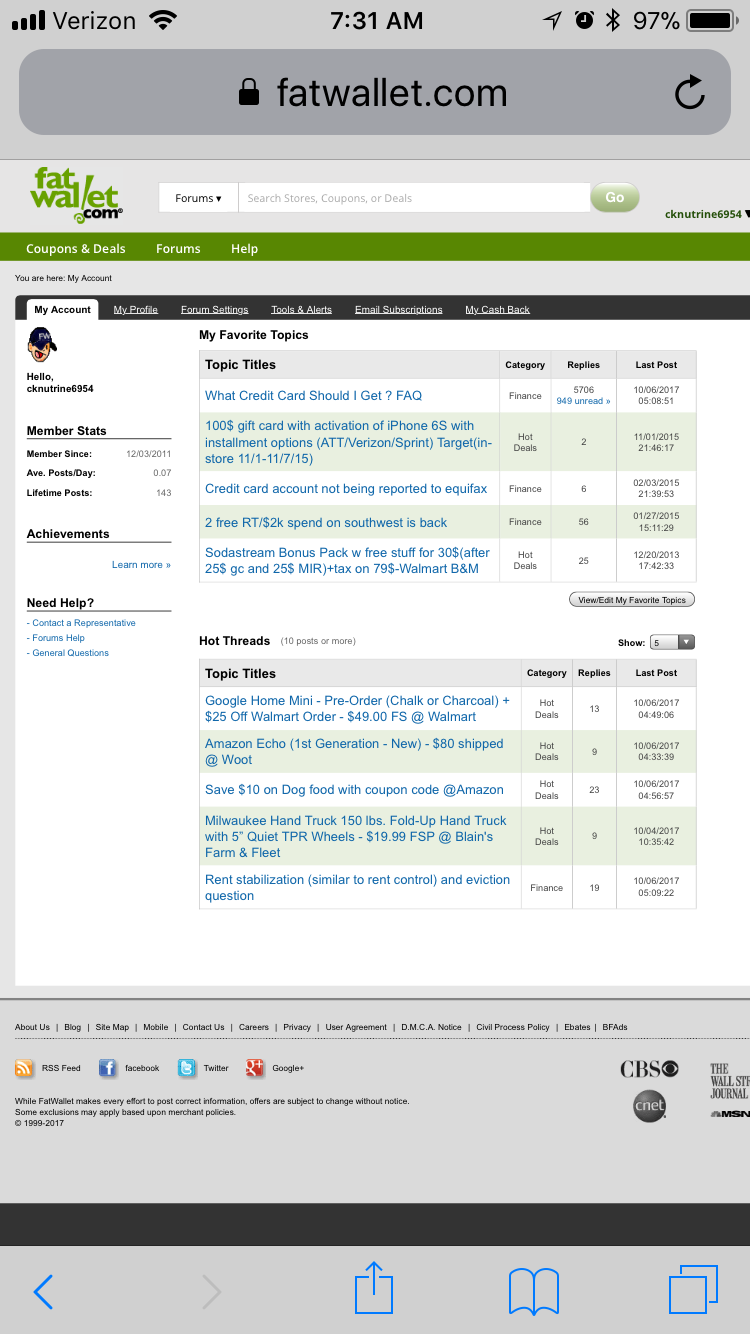Open the Rent stabilization and eviction thread

[357, 888]
